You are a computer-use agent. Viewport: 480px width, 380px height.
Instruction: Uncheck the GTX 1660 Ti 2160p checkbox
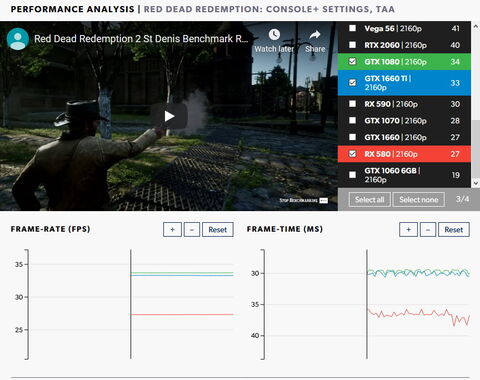coord(352,82)
